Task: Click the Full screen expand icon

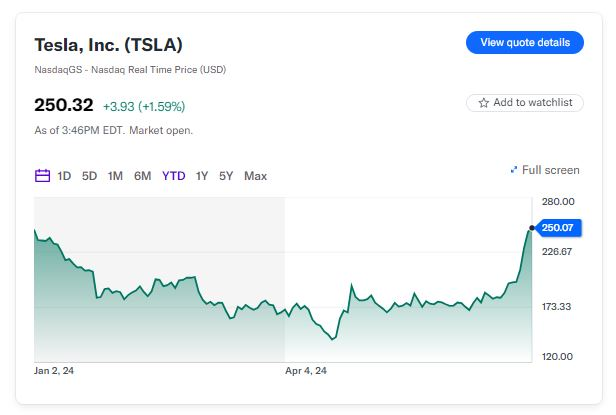Action: pyautogui.click(x=514, y=170)
